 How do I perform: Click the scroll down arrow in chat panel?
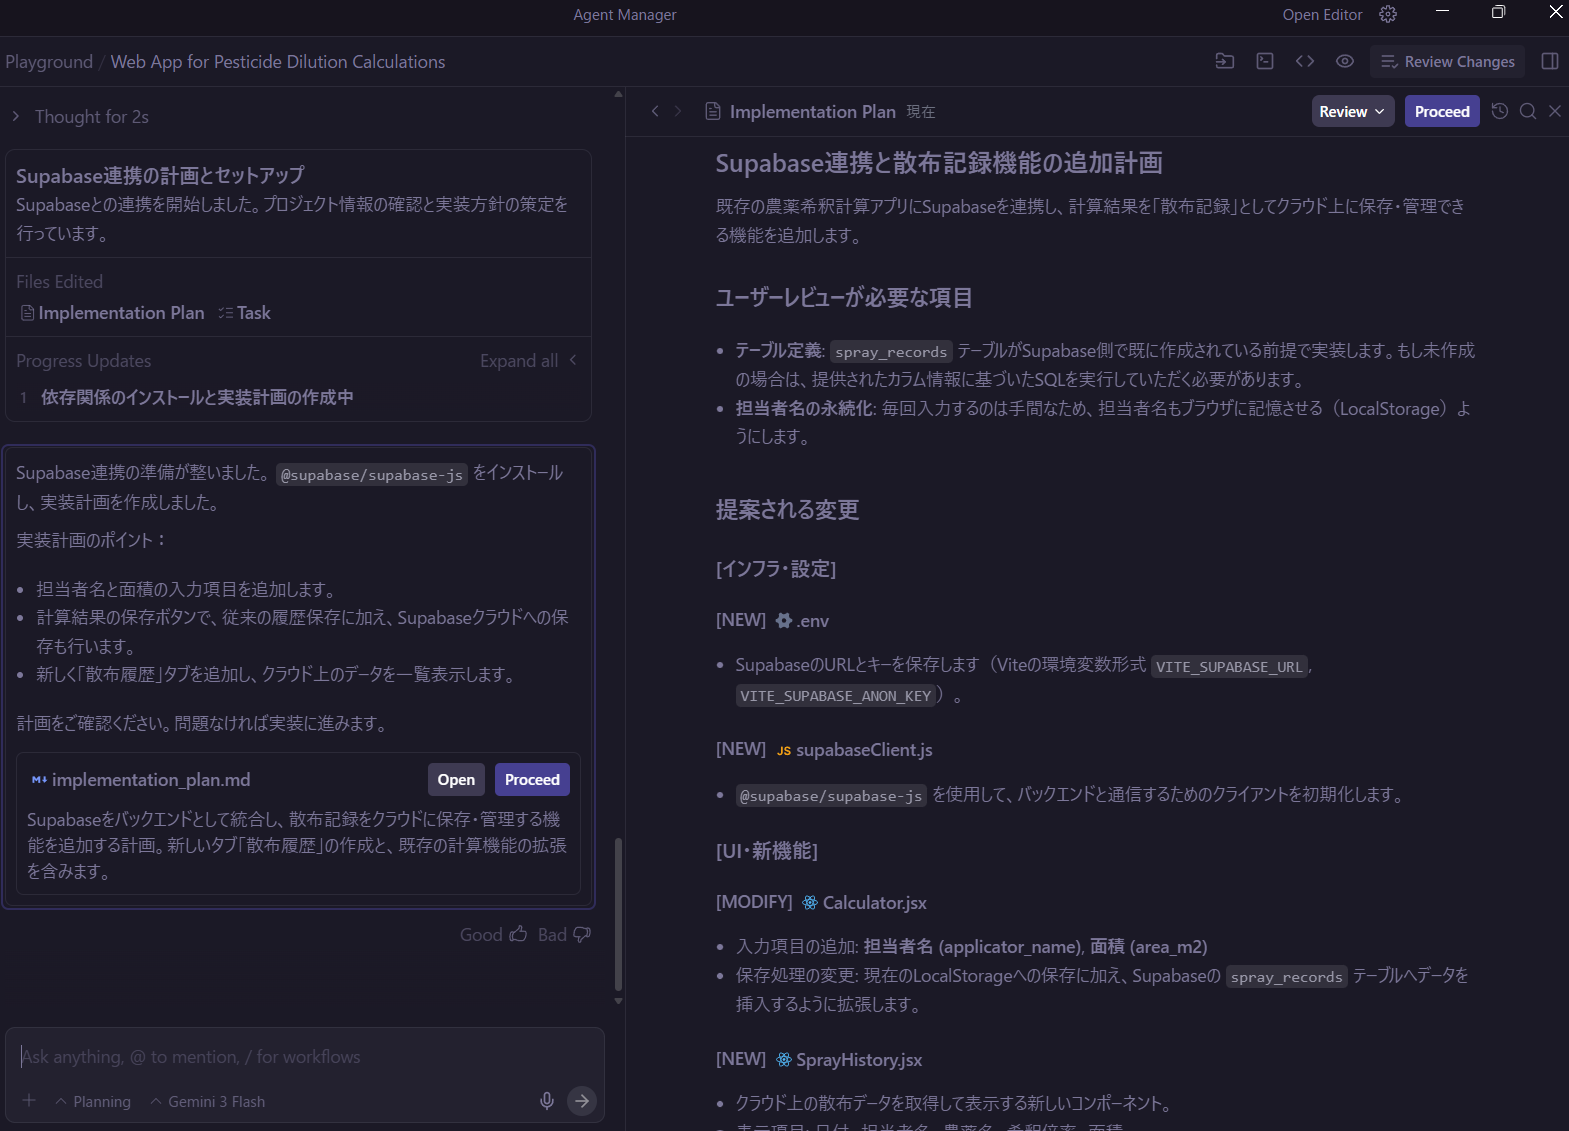coord(618,1001)
